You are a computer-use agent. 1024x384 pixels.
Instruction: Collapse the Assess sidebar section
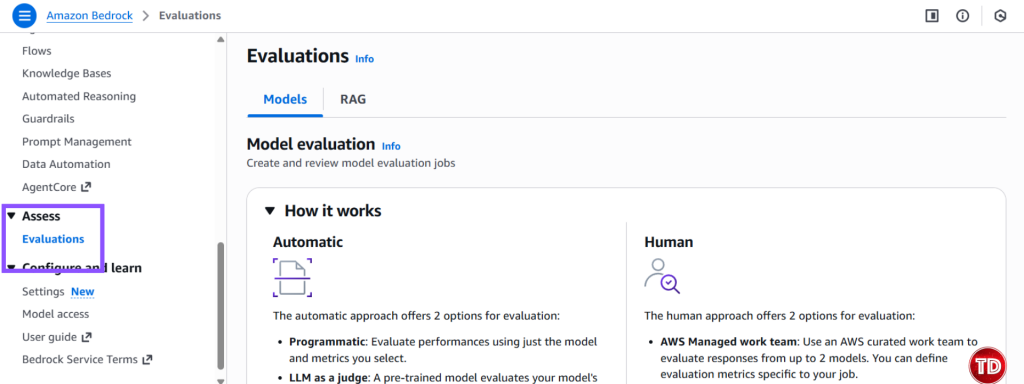(11, 216)
